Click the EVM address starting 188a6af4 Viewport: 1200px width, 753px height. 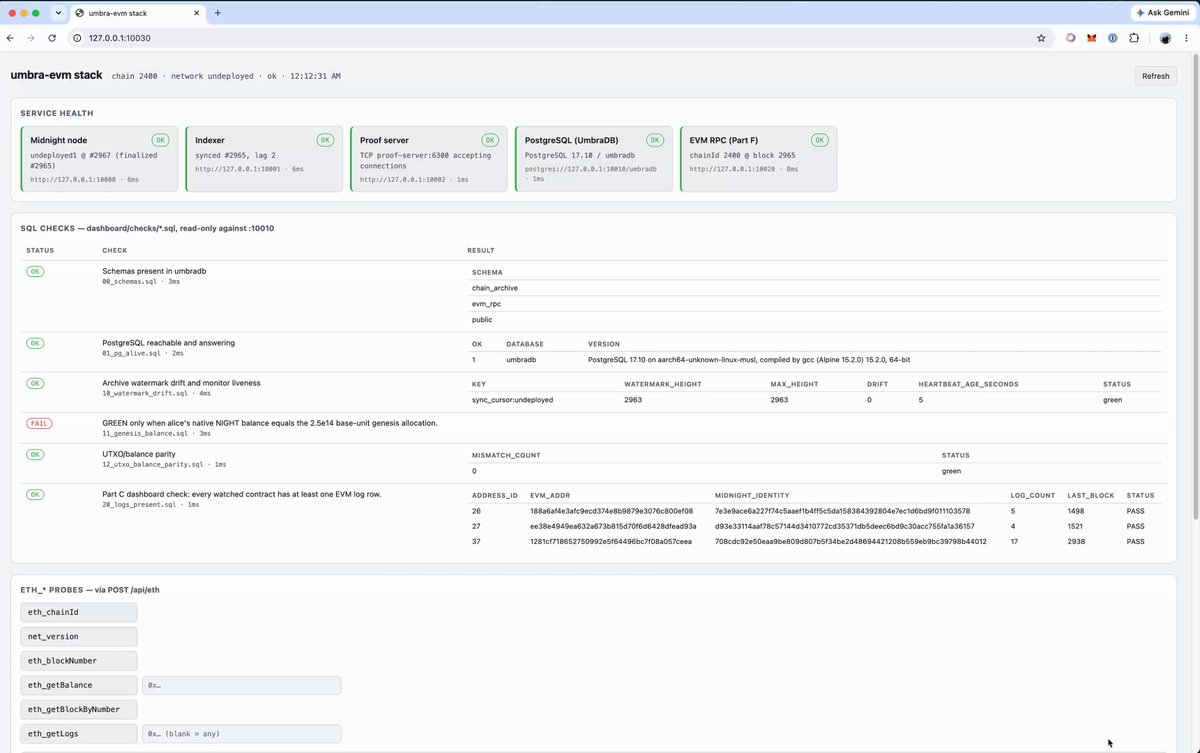coord(611,511)
